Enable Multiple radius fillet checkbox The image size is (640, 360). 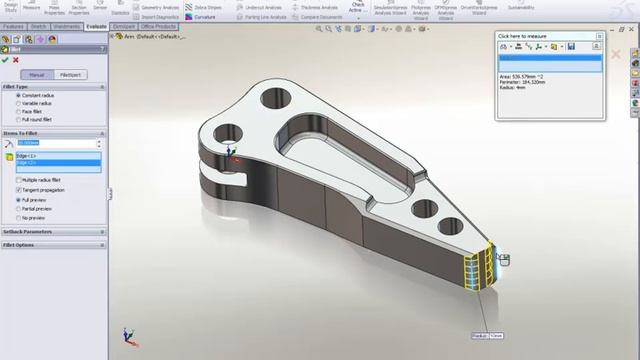pyautogui.click(x=38, y=180)
